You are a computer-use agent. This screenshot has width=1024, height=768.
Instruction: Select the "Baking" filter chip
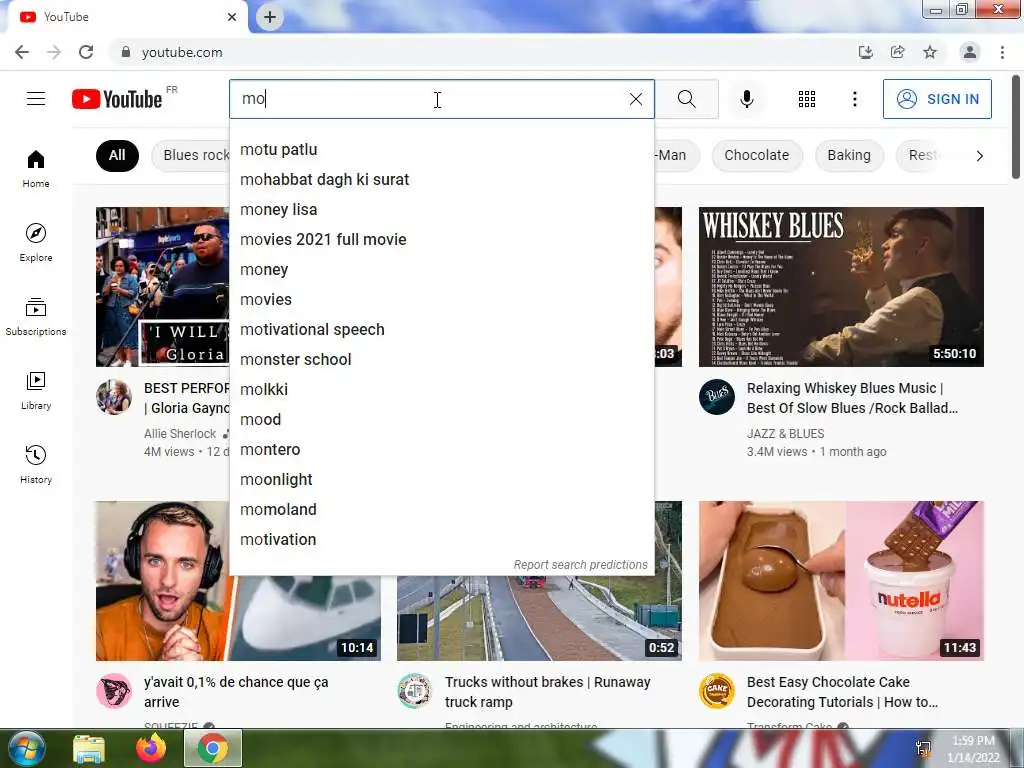[x=849, y=155]
